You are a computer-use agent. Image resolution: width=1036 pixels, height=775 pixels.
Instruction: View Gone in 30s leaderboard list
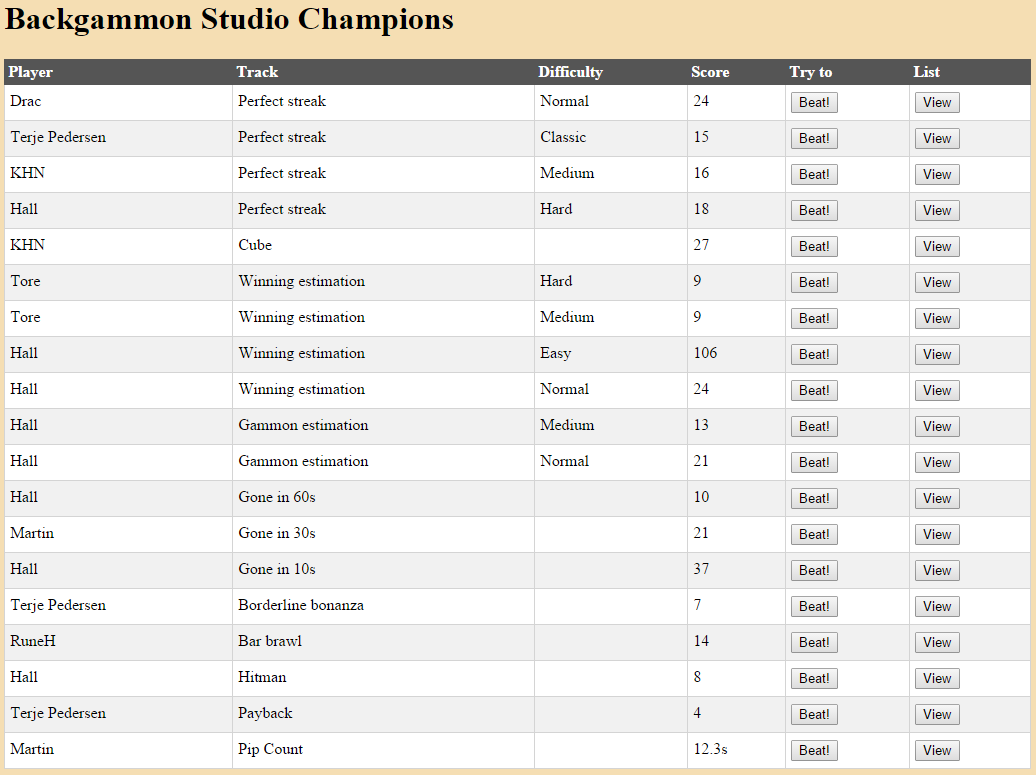[937, 534]
